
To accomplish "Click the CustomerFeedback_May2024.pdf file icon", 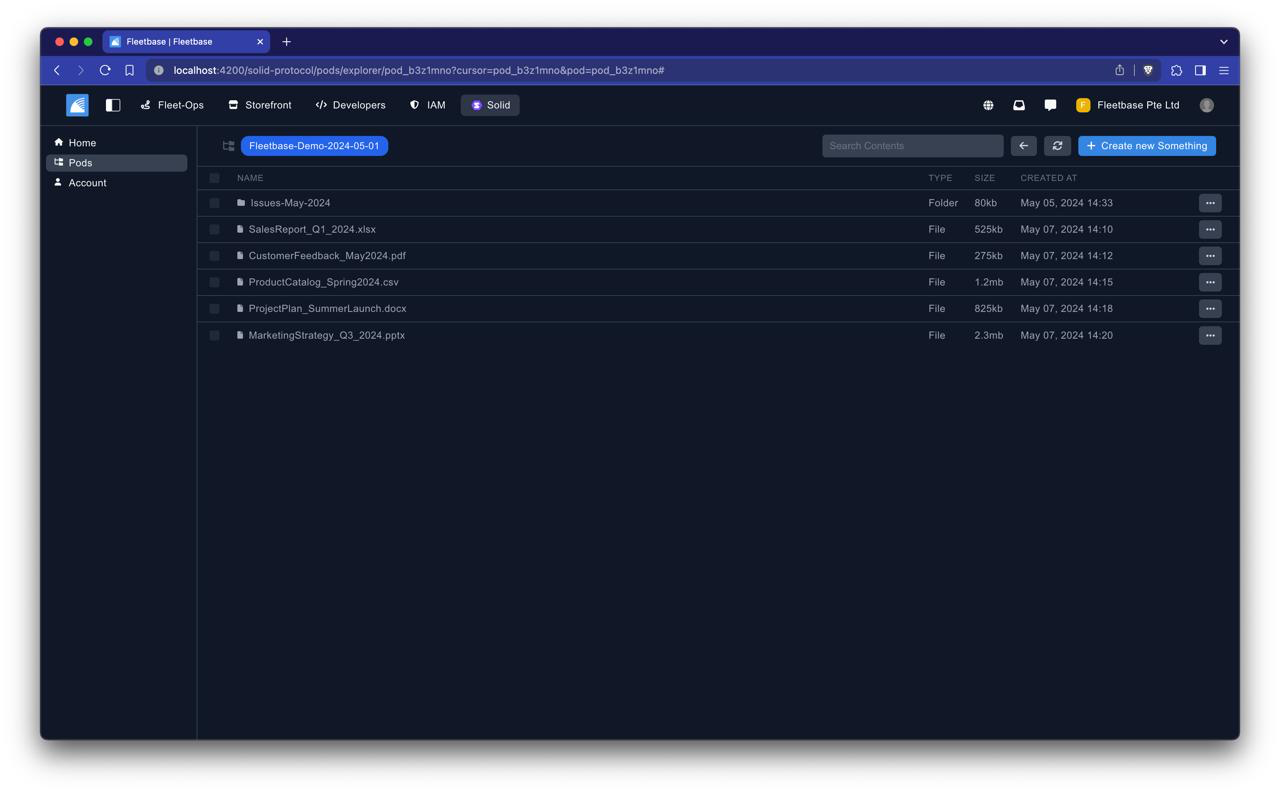I will pyautogui.click(x=240, y=256).
